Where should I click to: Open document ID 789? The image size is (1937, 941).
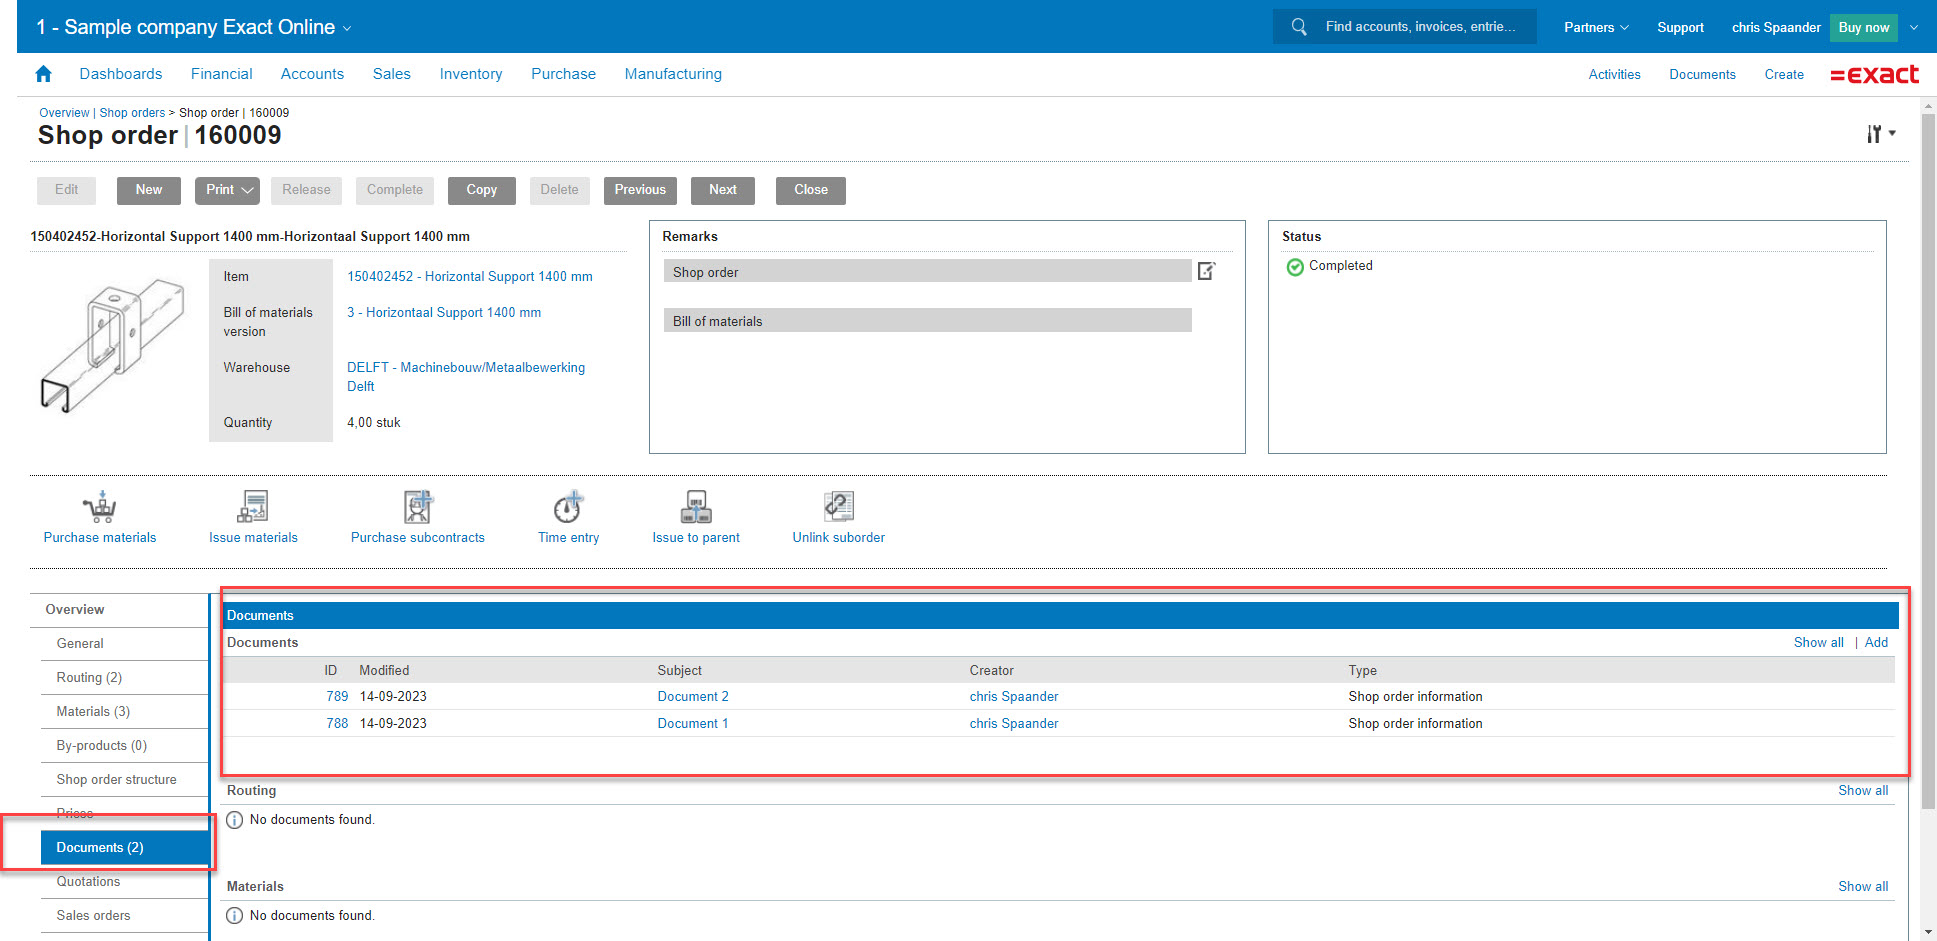click(x=337, y=697)
